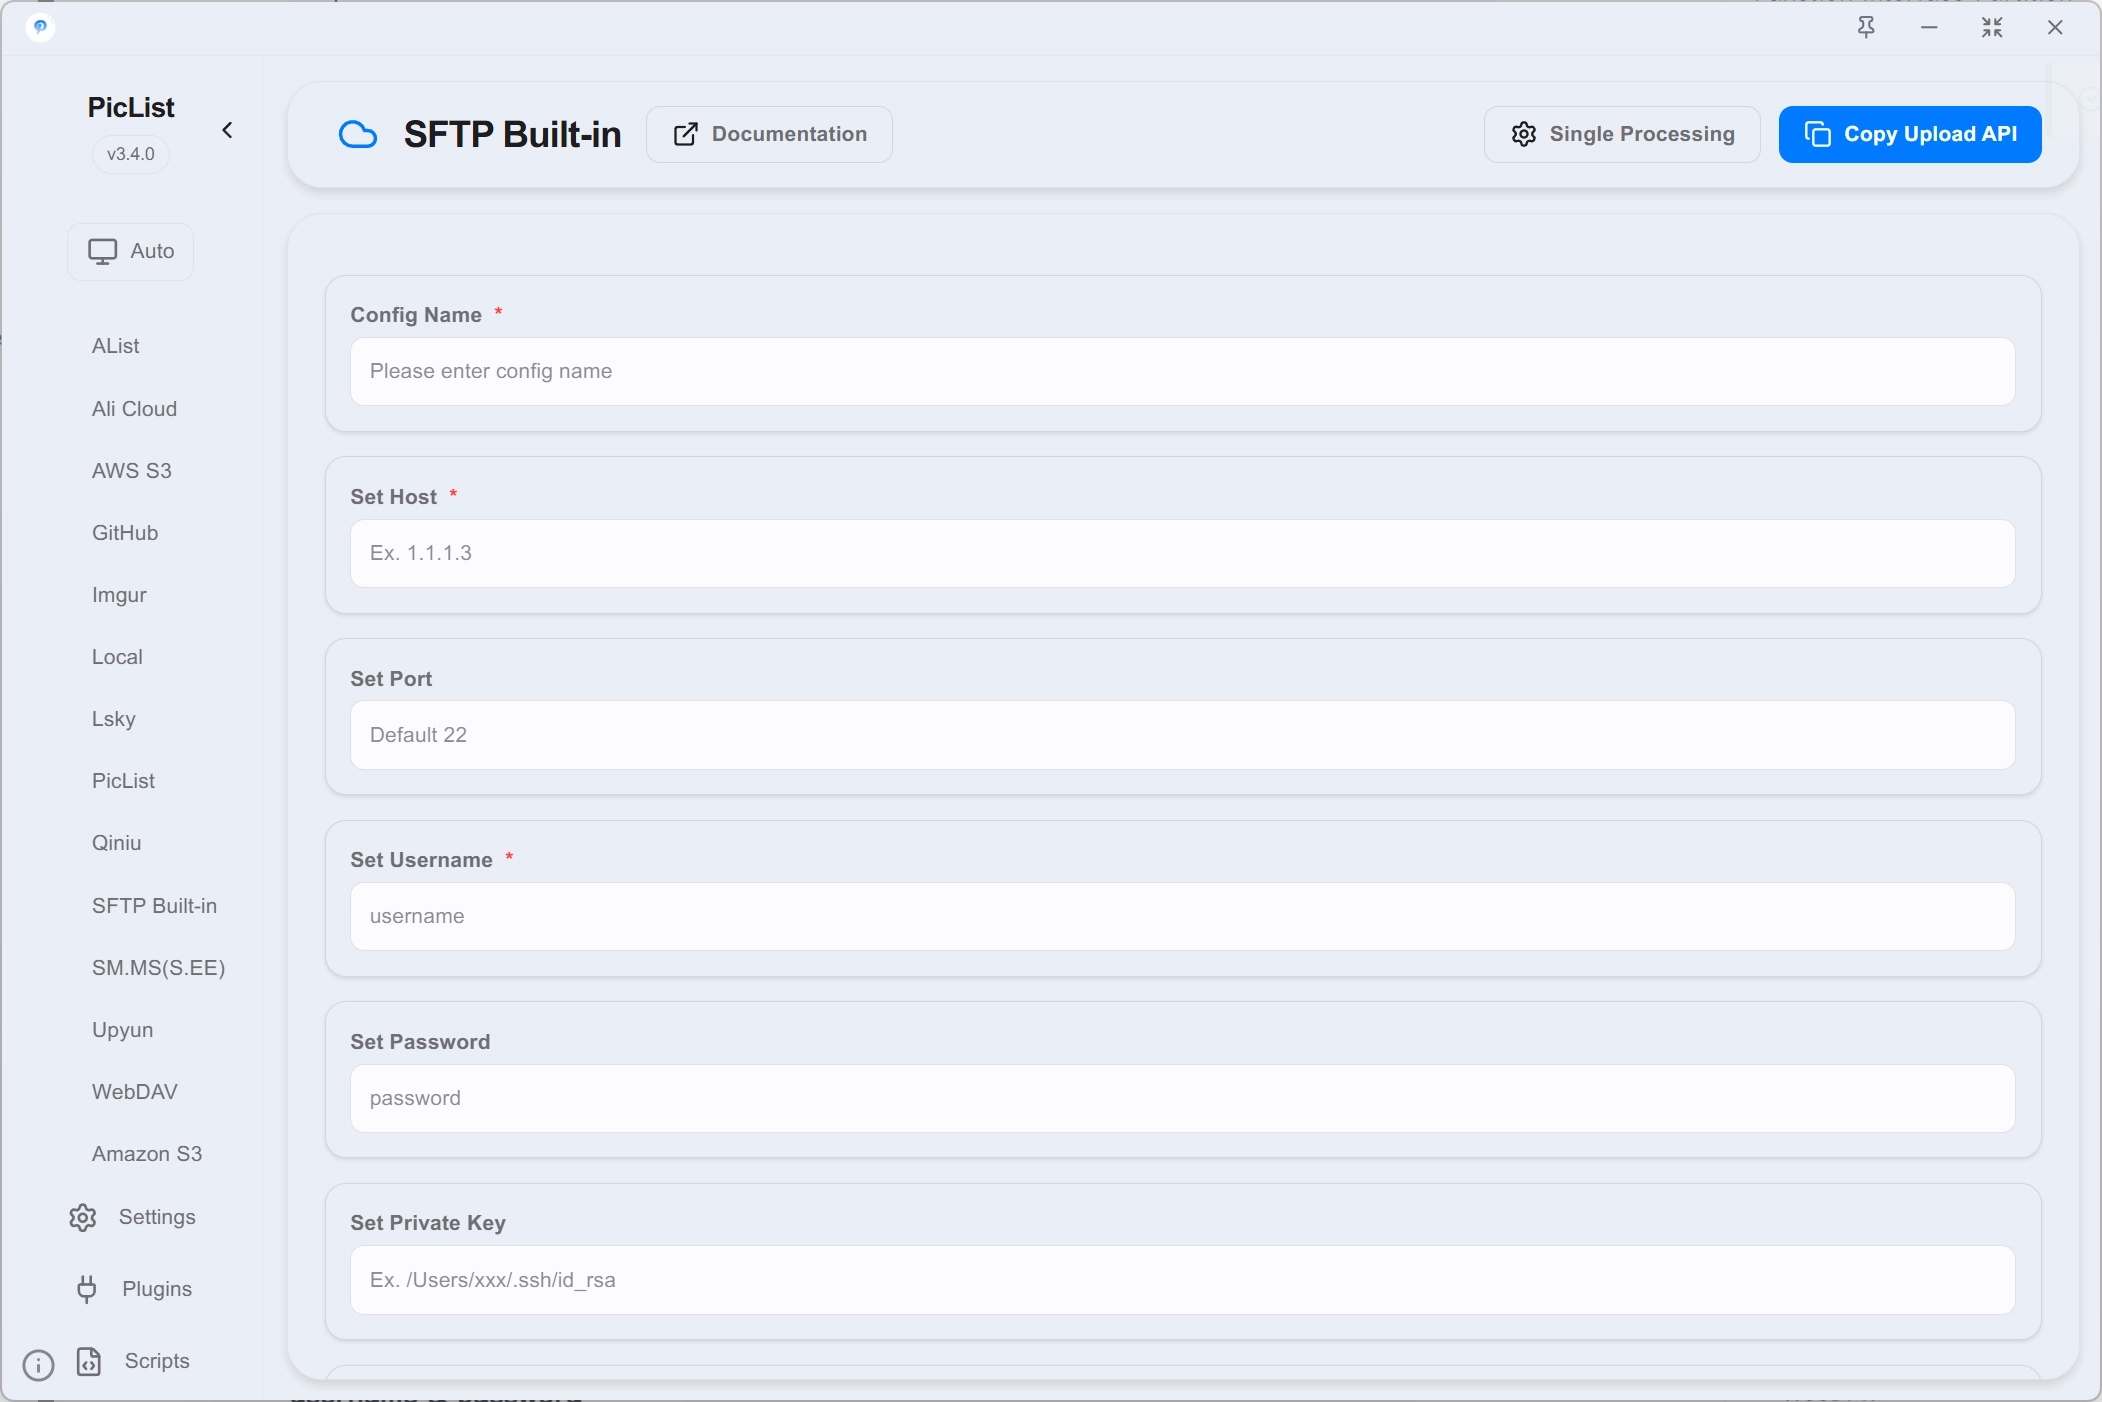Open Scripts via the code file icon

89,1361
